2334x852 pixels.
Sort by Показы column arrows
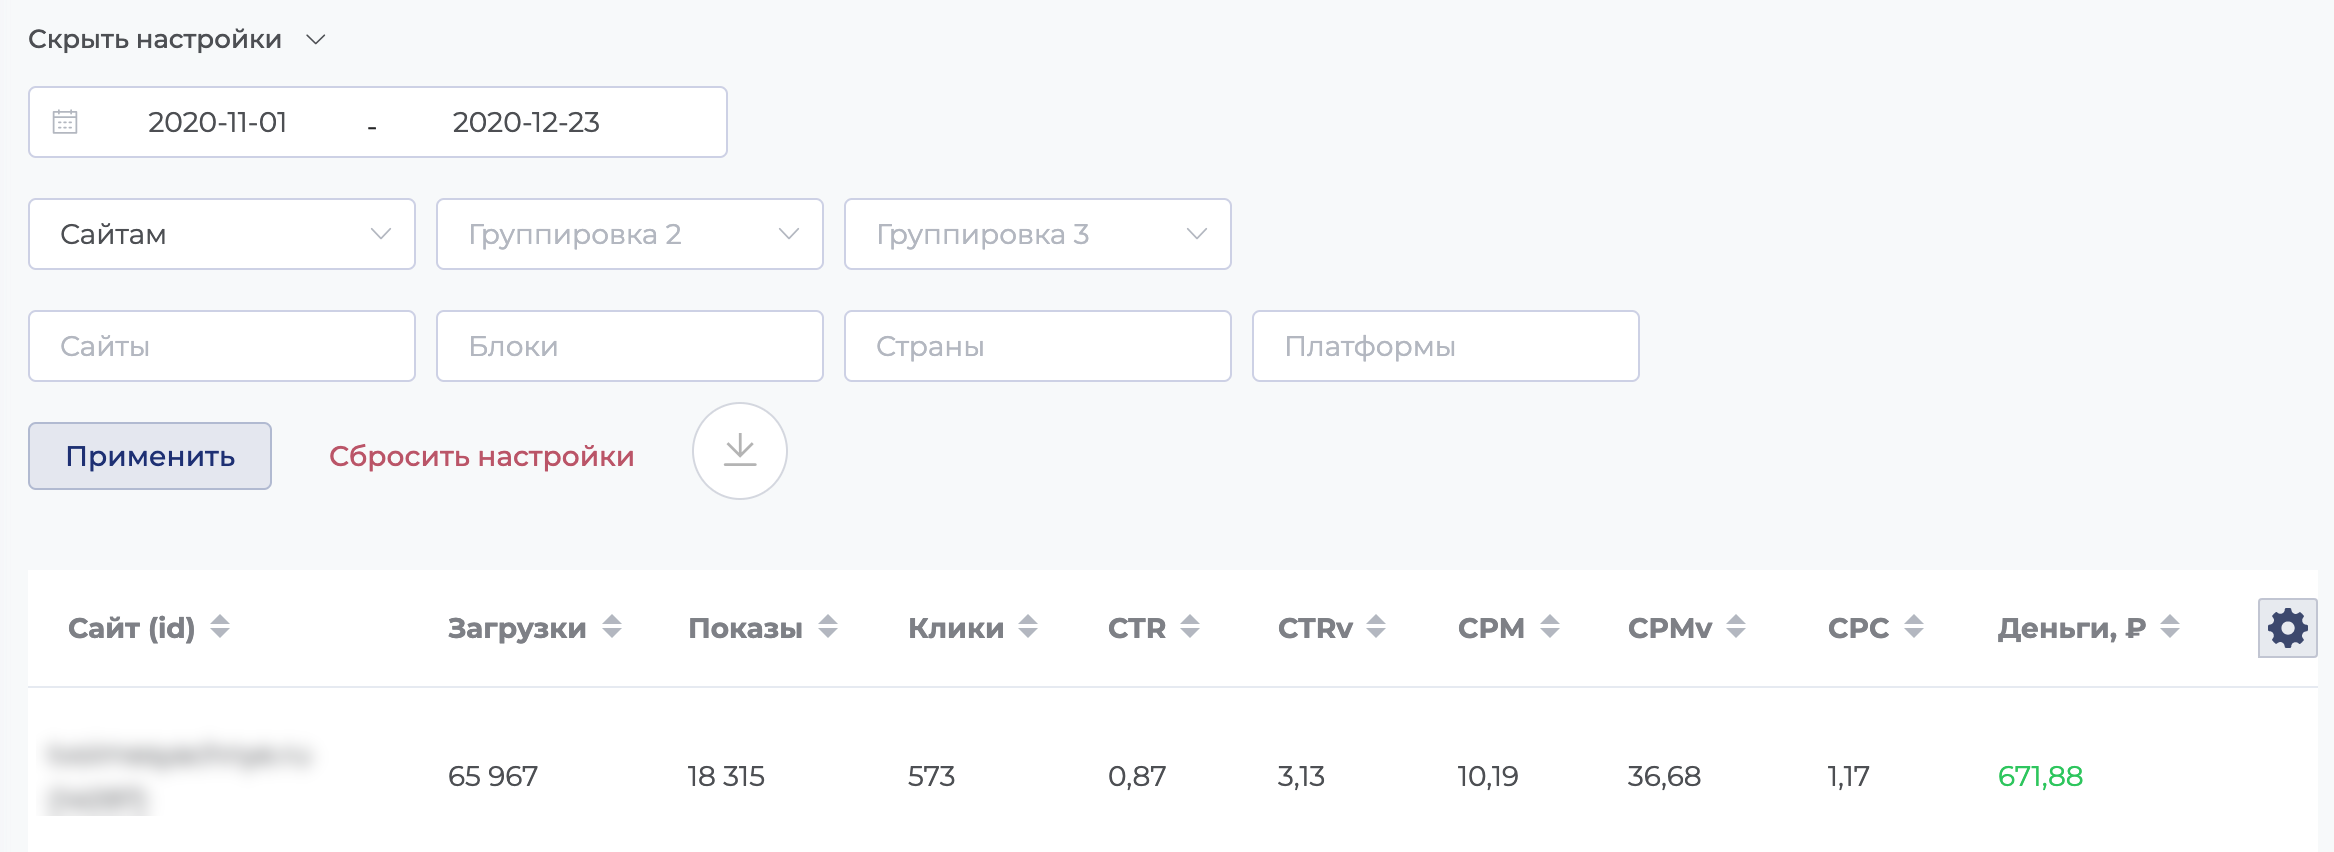(828, 627)
